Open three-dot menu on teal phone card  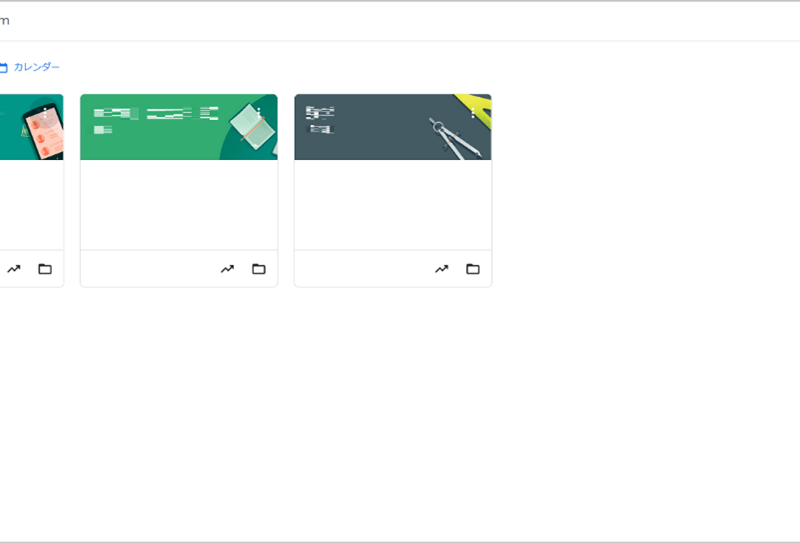coord(45,113)
